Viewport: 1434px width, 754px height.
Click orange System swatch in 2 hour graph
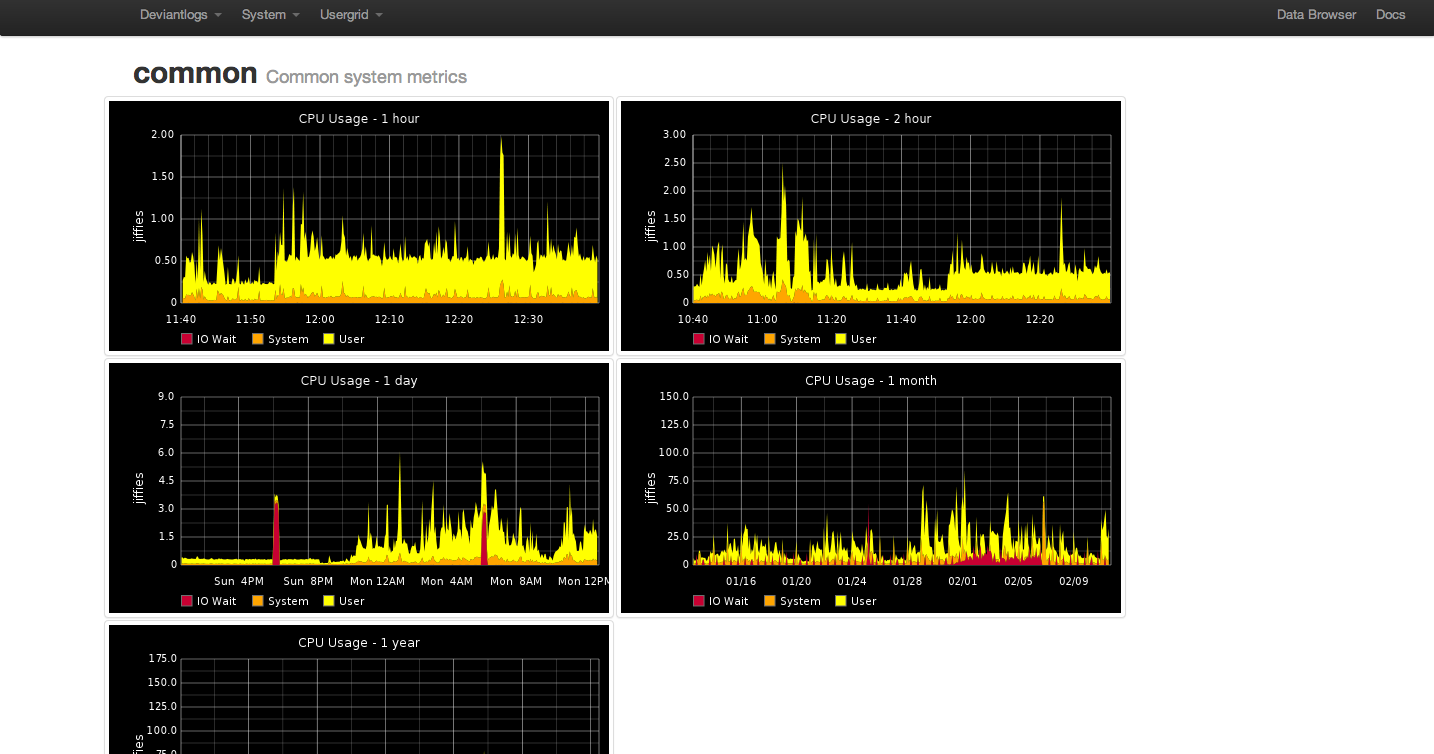tap(770, 339)
